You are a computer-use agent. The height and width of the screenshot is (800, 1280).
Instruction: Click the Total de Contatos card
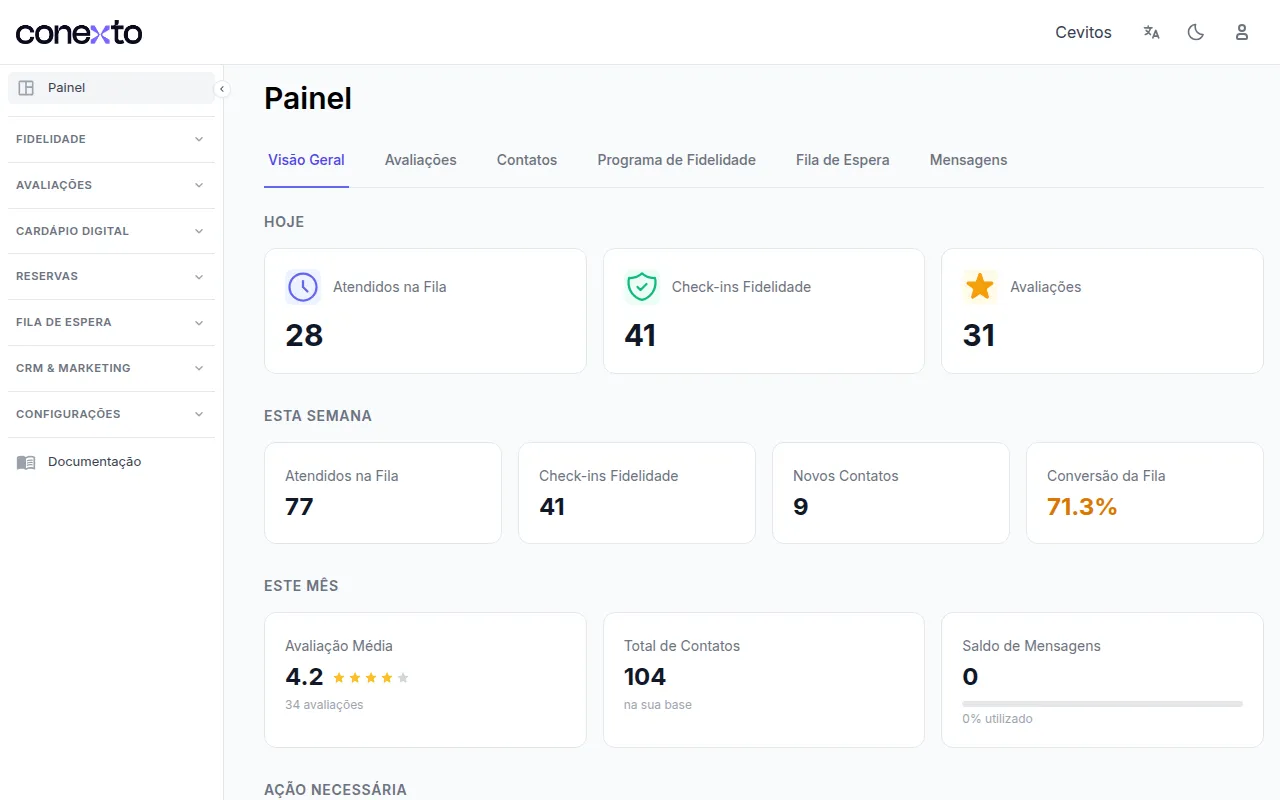[764, 680]
